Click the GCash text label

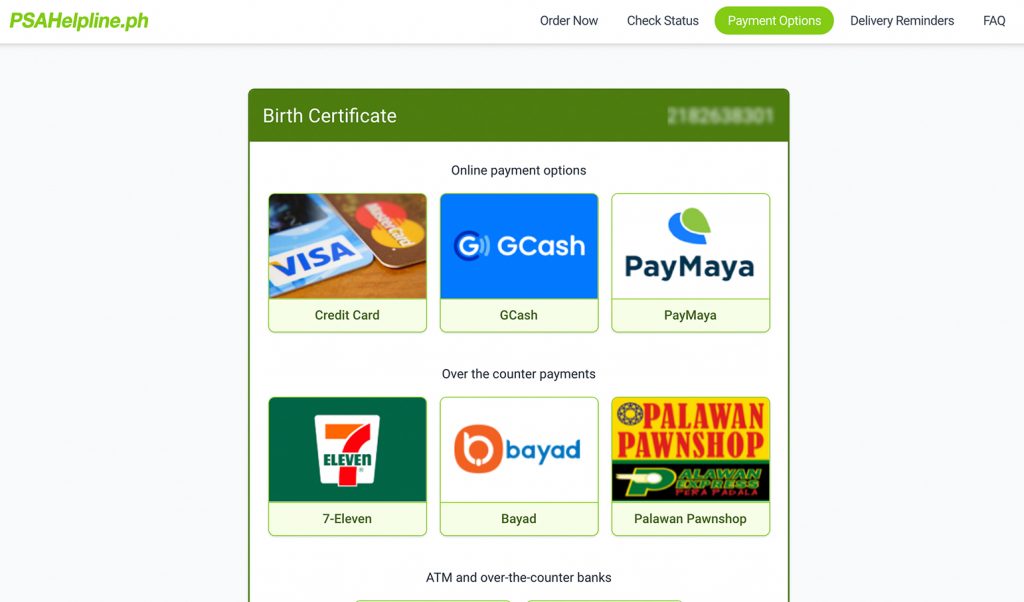(x=519, y=315)
